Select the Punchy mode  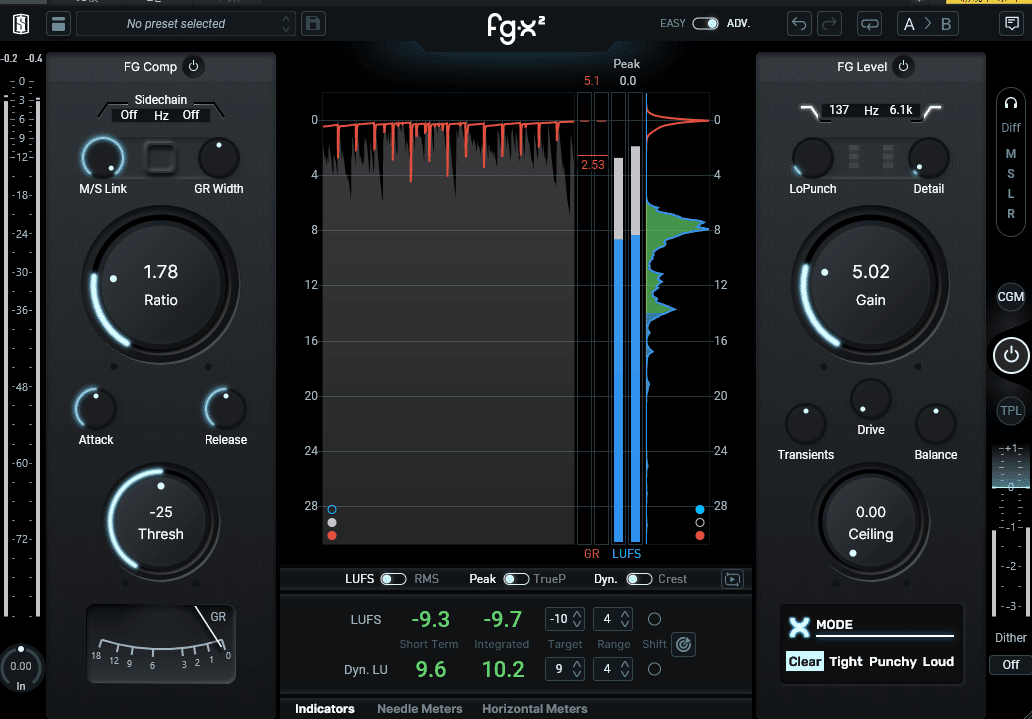[x=892, y=662]
